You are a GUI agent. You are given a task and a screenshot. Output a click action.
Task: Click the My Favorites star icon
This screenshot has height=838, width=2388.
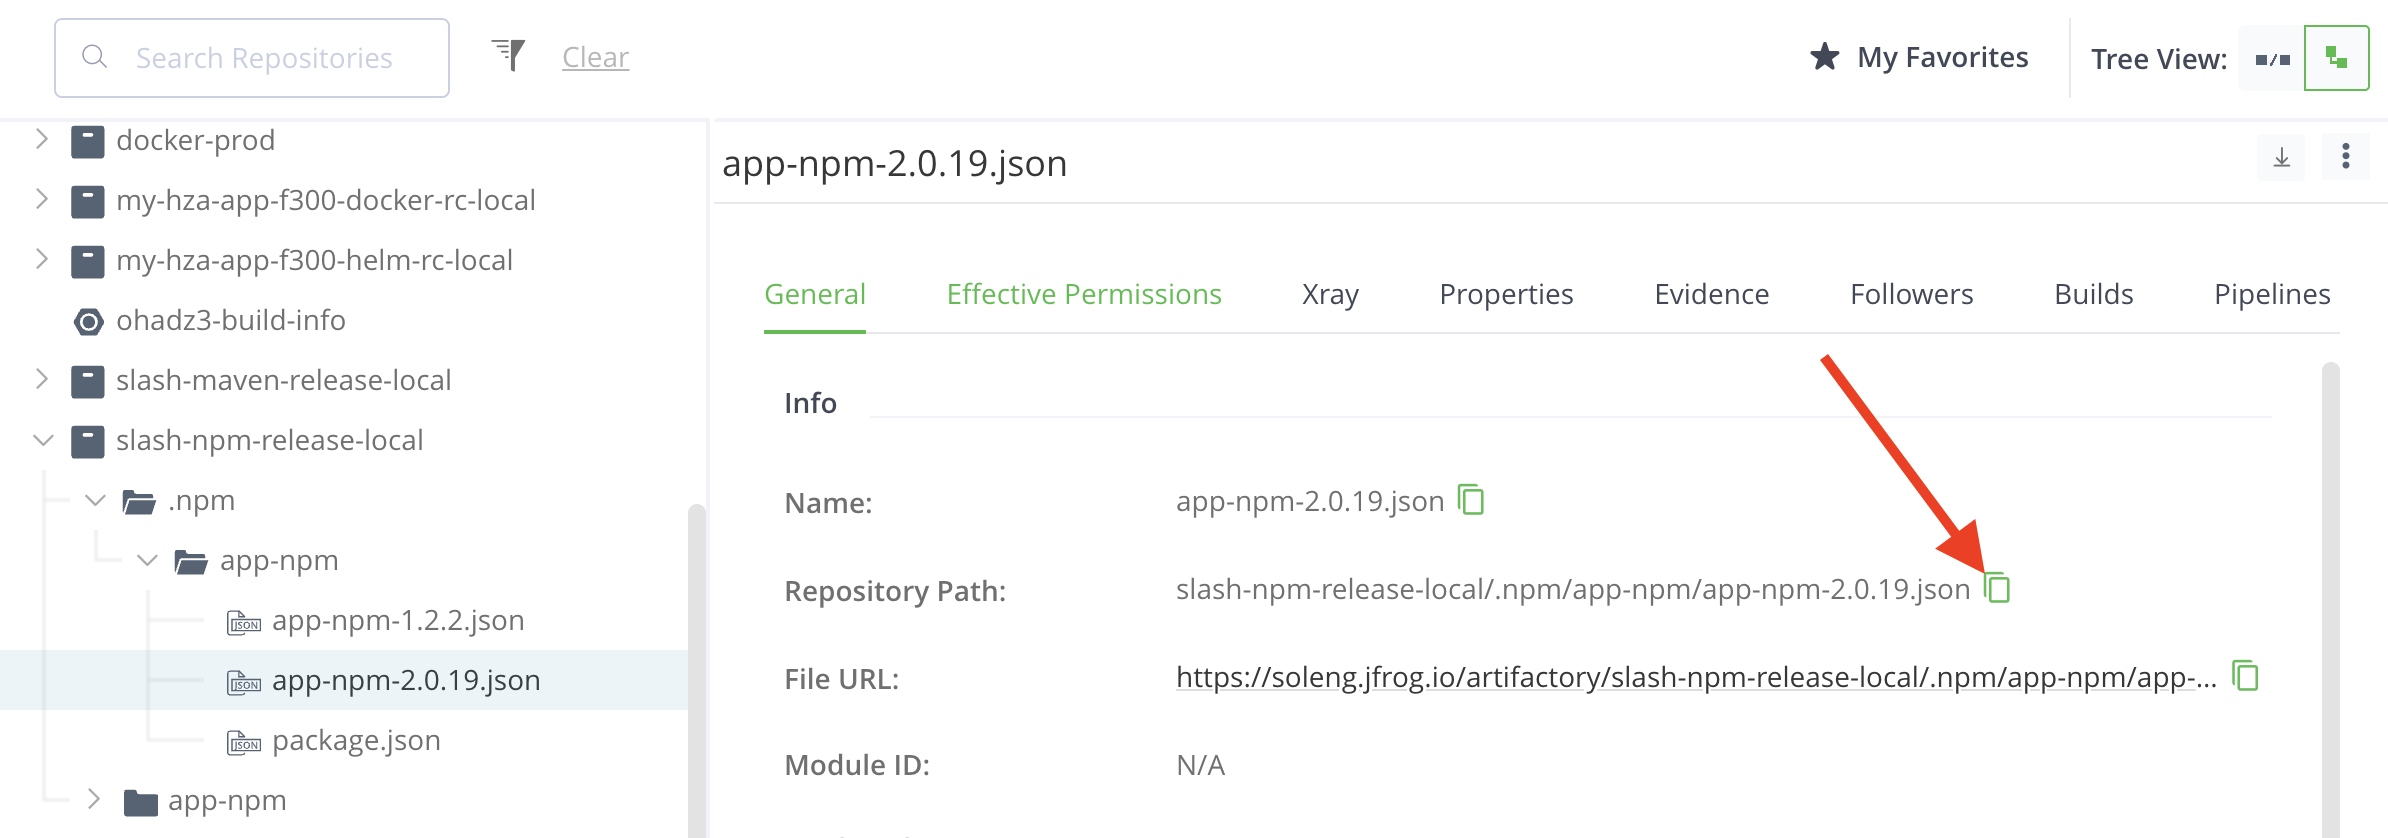(x=1824, y=57)
